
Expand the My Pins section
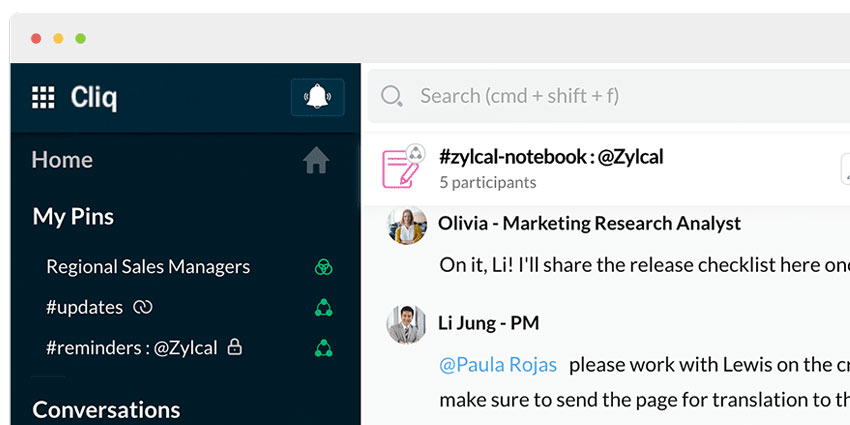click(x=73, y=216)
